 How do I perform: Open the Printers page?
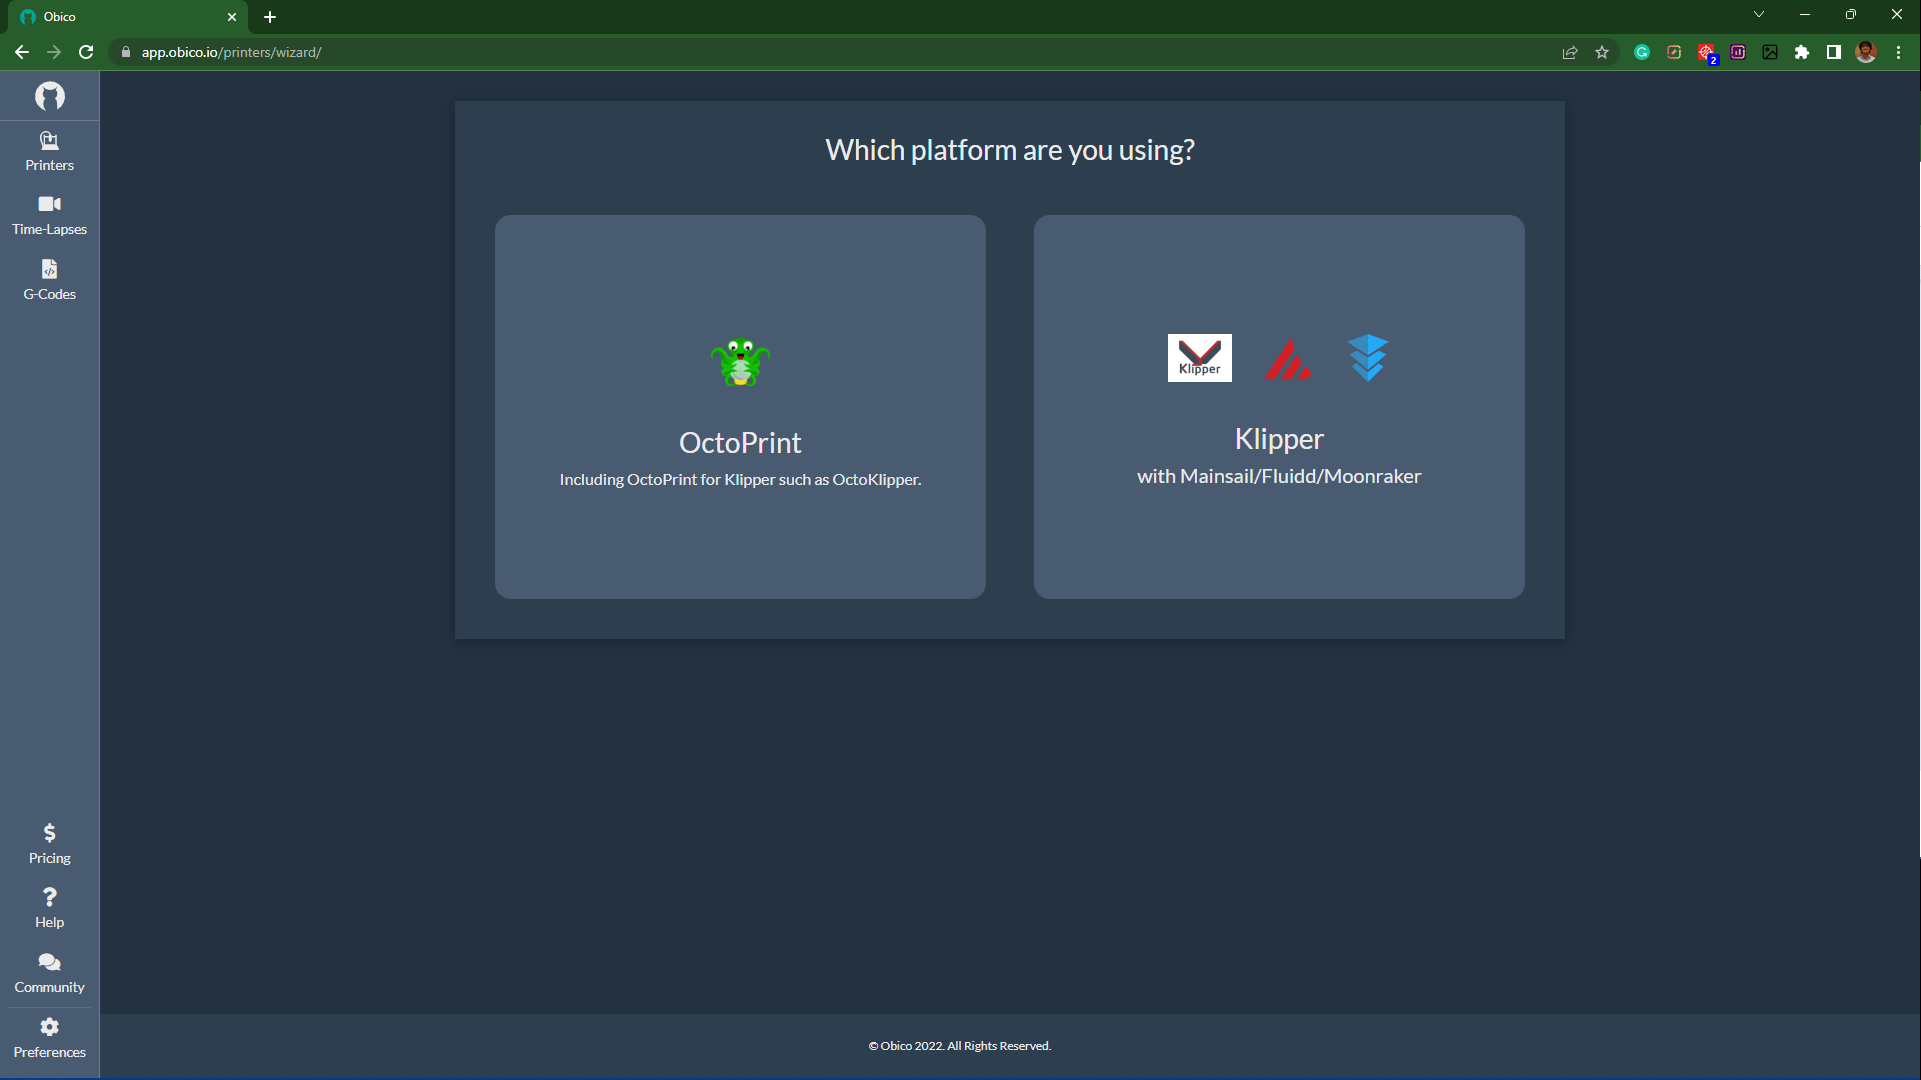tap(49, 152)
